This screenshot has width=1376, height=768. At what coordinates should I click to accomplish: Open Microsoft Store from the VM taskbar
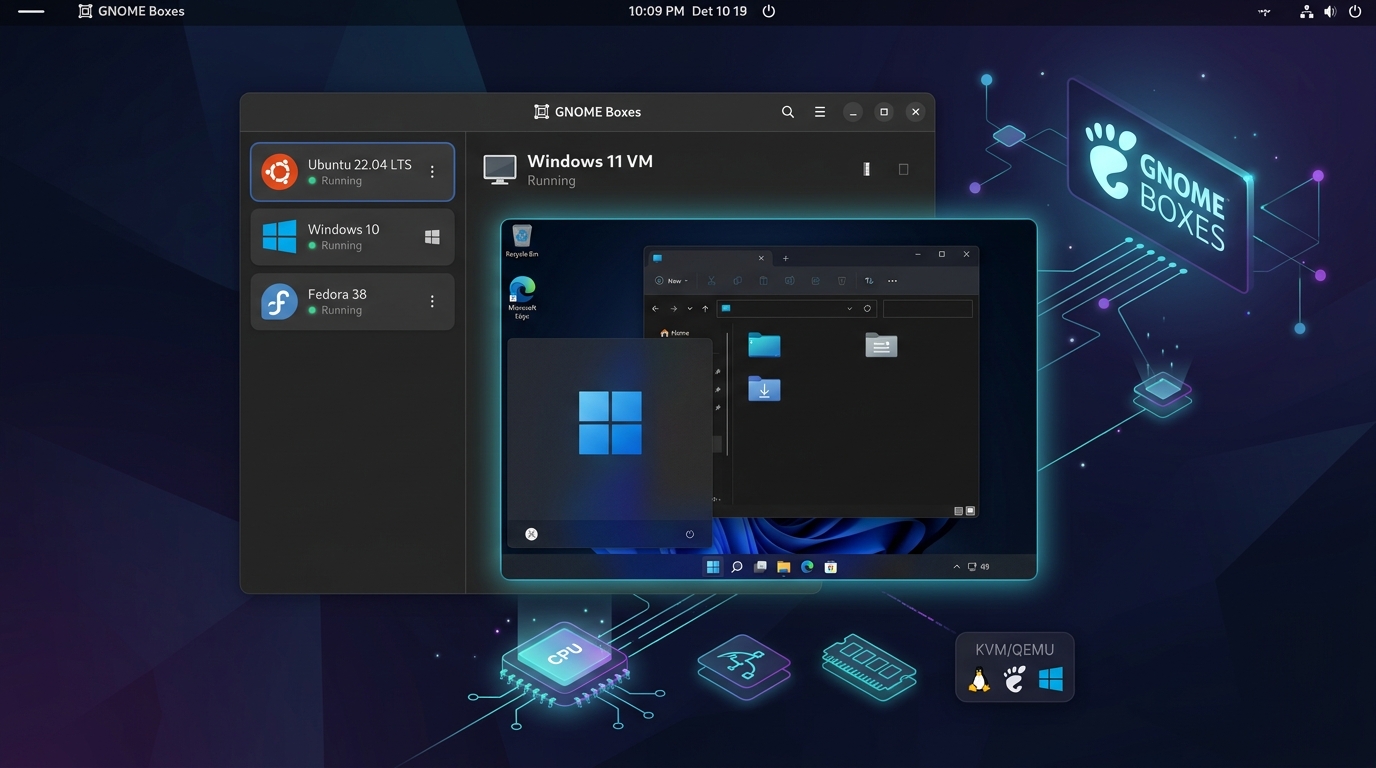coord(831,567)
